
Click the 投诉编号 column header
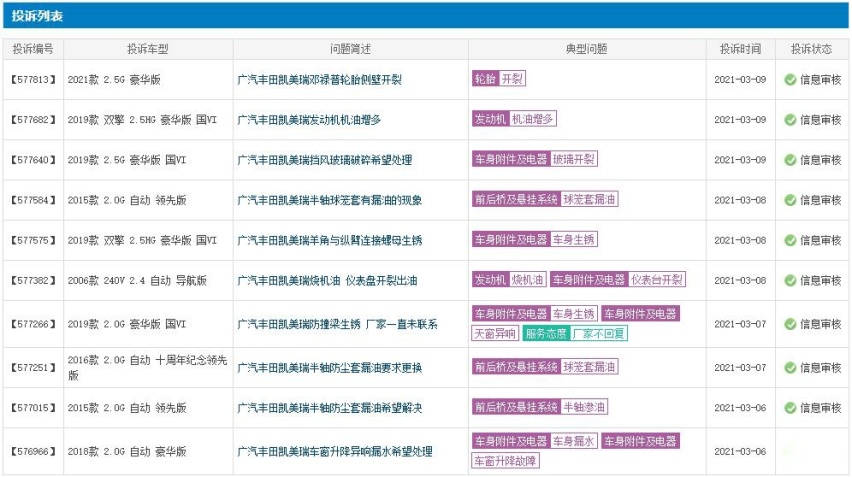33,49
